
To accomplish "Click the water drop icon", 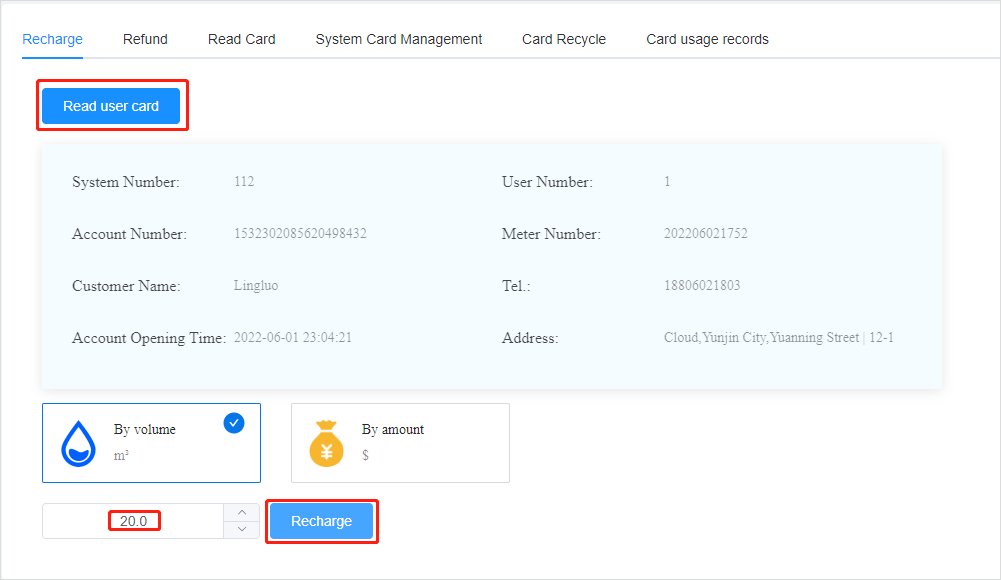I will pyautogui.click(x=78, y=443).
